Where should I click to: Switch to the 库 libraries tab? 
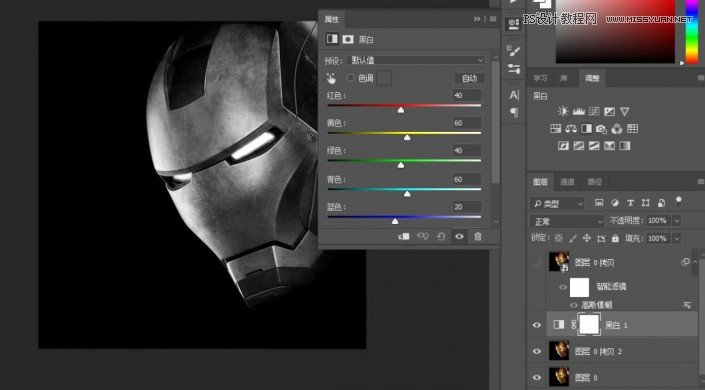[x=564, y=78]
